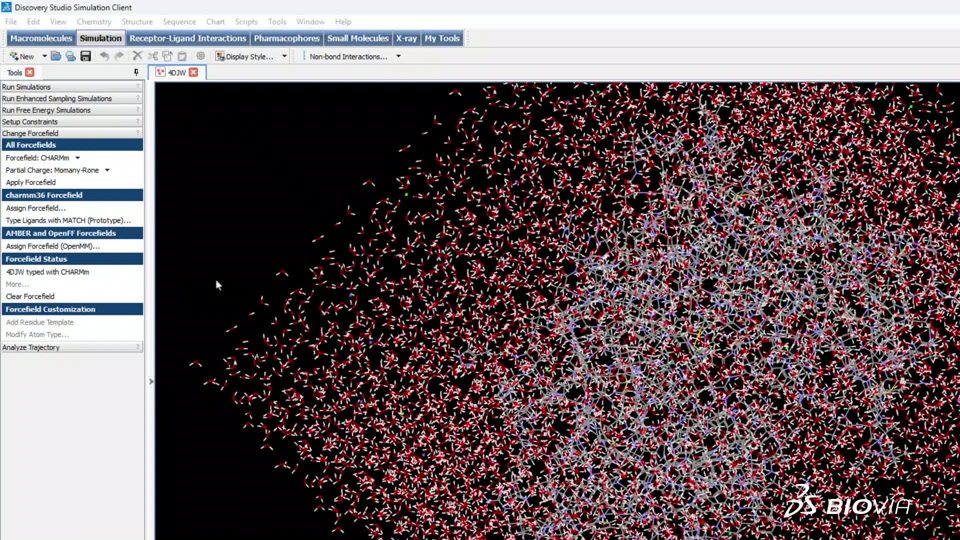The width and height of the screenshot is (960, 540).
Task: Click the open from server icon
Action: click(70, 56)
